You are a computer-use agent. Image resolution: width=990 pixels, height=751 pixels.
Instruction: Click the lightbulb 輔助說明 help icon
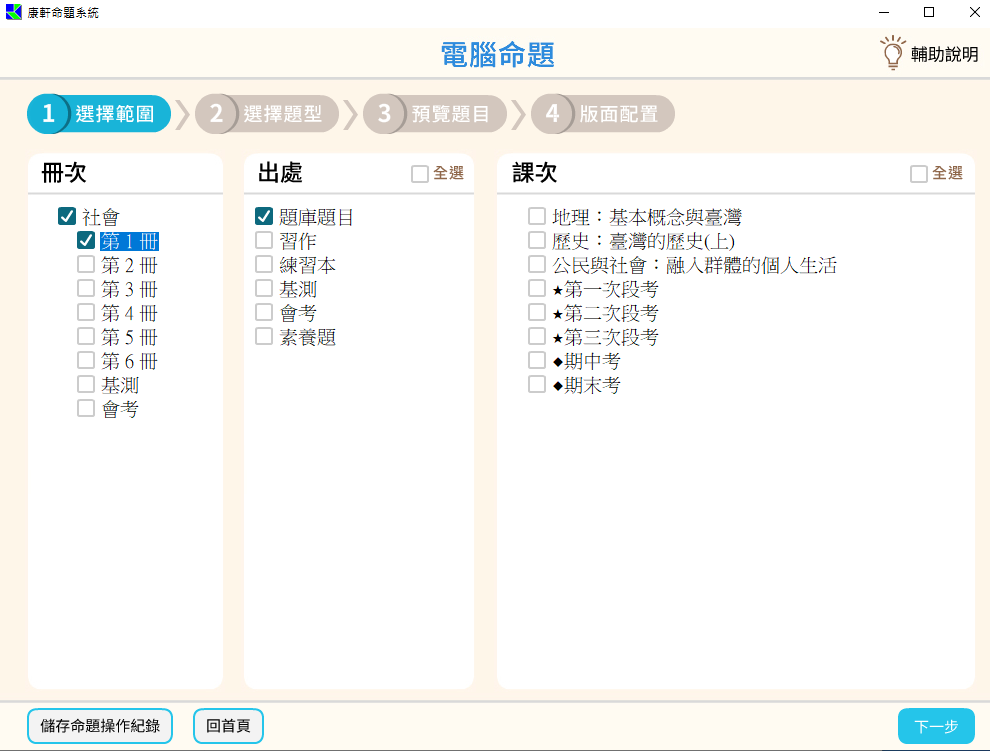click(891, 53)
